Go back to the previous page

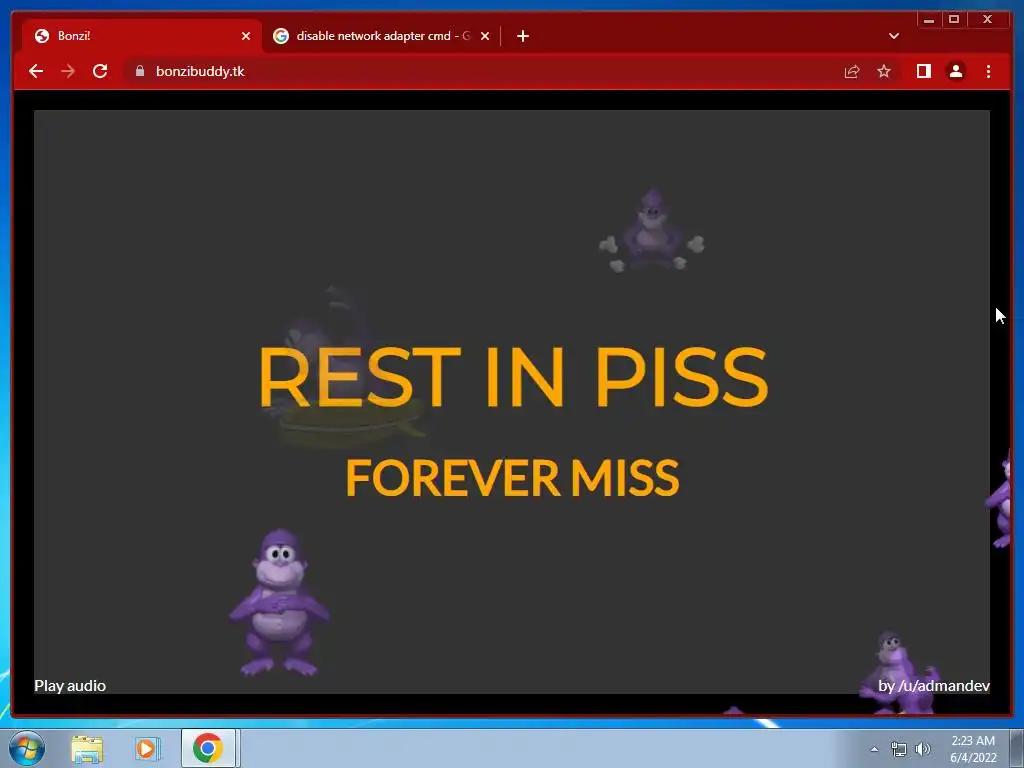pos(36,71)
